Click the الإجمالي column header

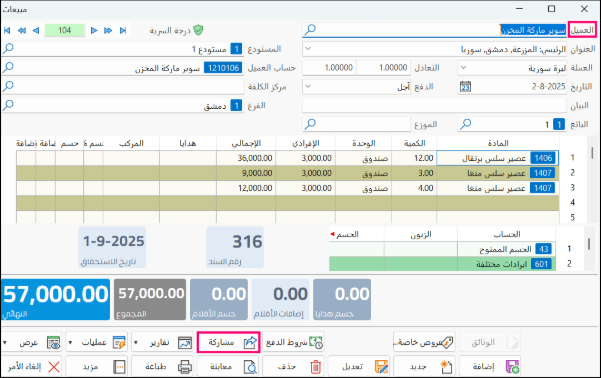[246, 143]
